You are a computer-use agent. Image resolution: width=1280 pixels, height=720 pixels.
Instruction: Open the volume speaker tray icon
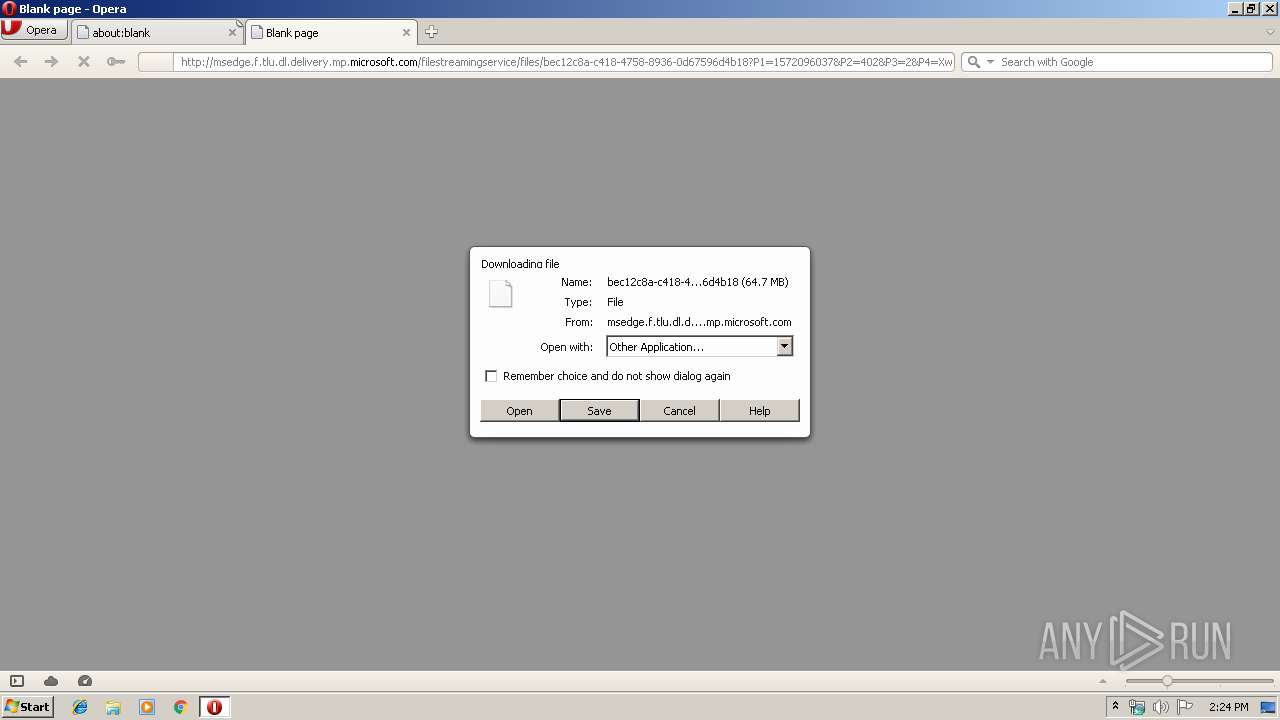click(1161, 707)
